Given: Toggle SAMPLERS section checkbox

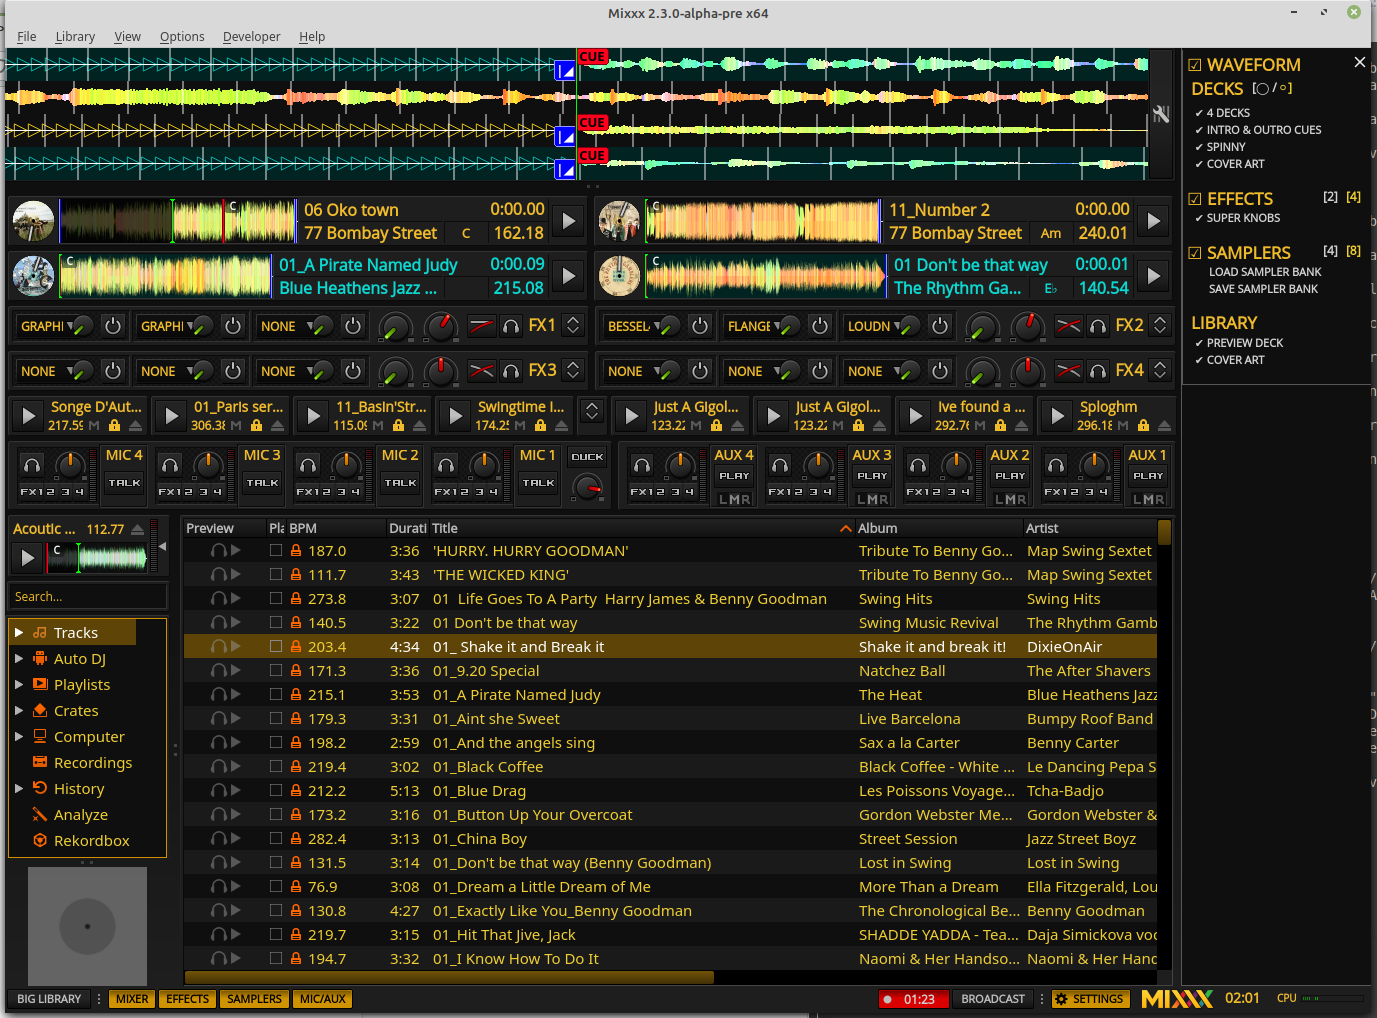Looking at the screenshot, I should [1195, 253].
